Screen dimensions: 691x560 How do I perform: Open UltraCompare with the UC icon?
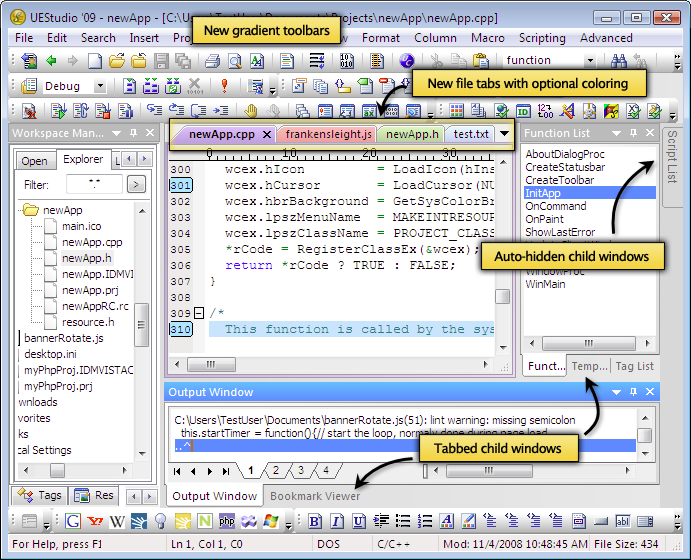406,60
